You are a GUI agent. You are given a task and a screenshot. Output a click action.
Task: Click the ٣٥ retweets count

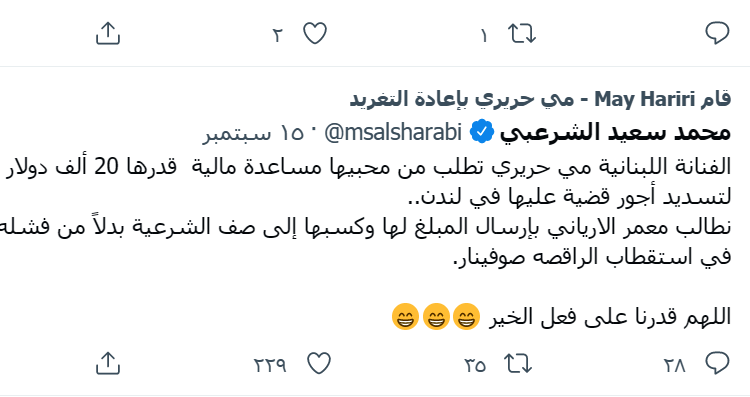tap(475, 366)
